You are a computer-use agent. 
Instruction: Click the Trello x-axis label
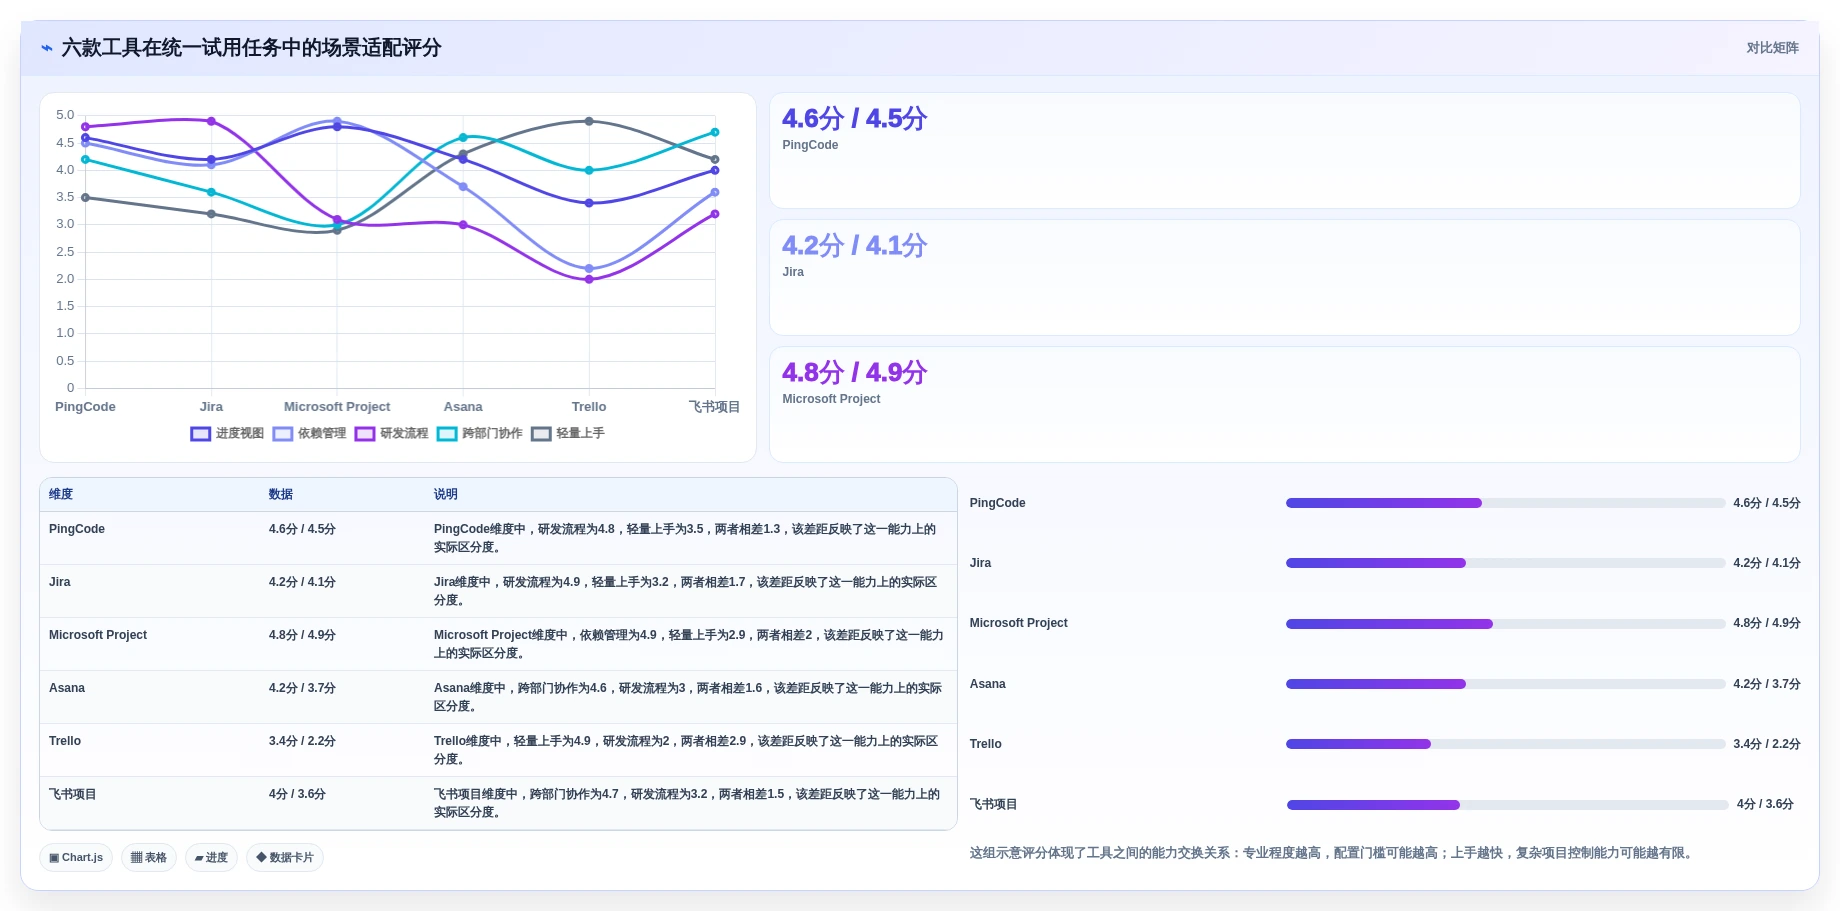click(x=589, y=407)
